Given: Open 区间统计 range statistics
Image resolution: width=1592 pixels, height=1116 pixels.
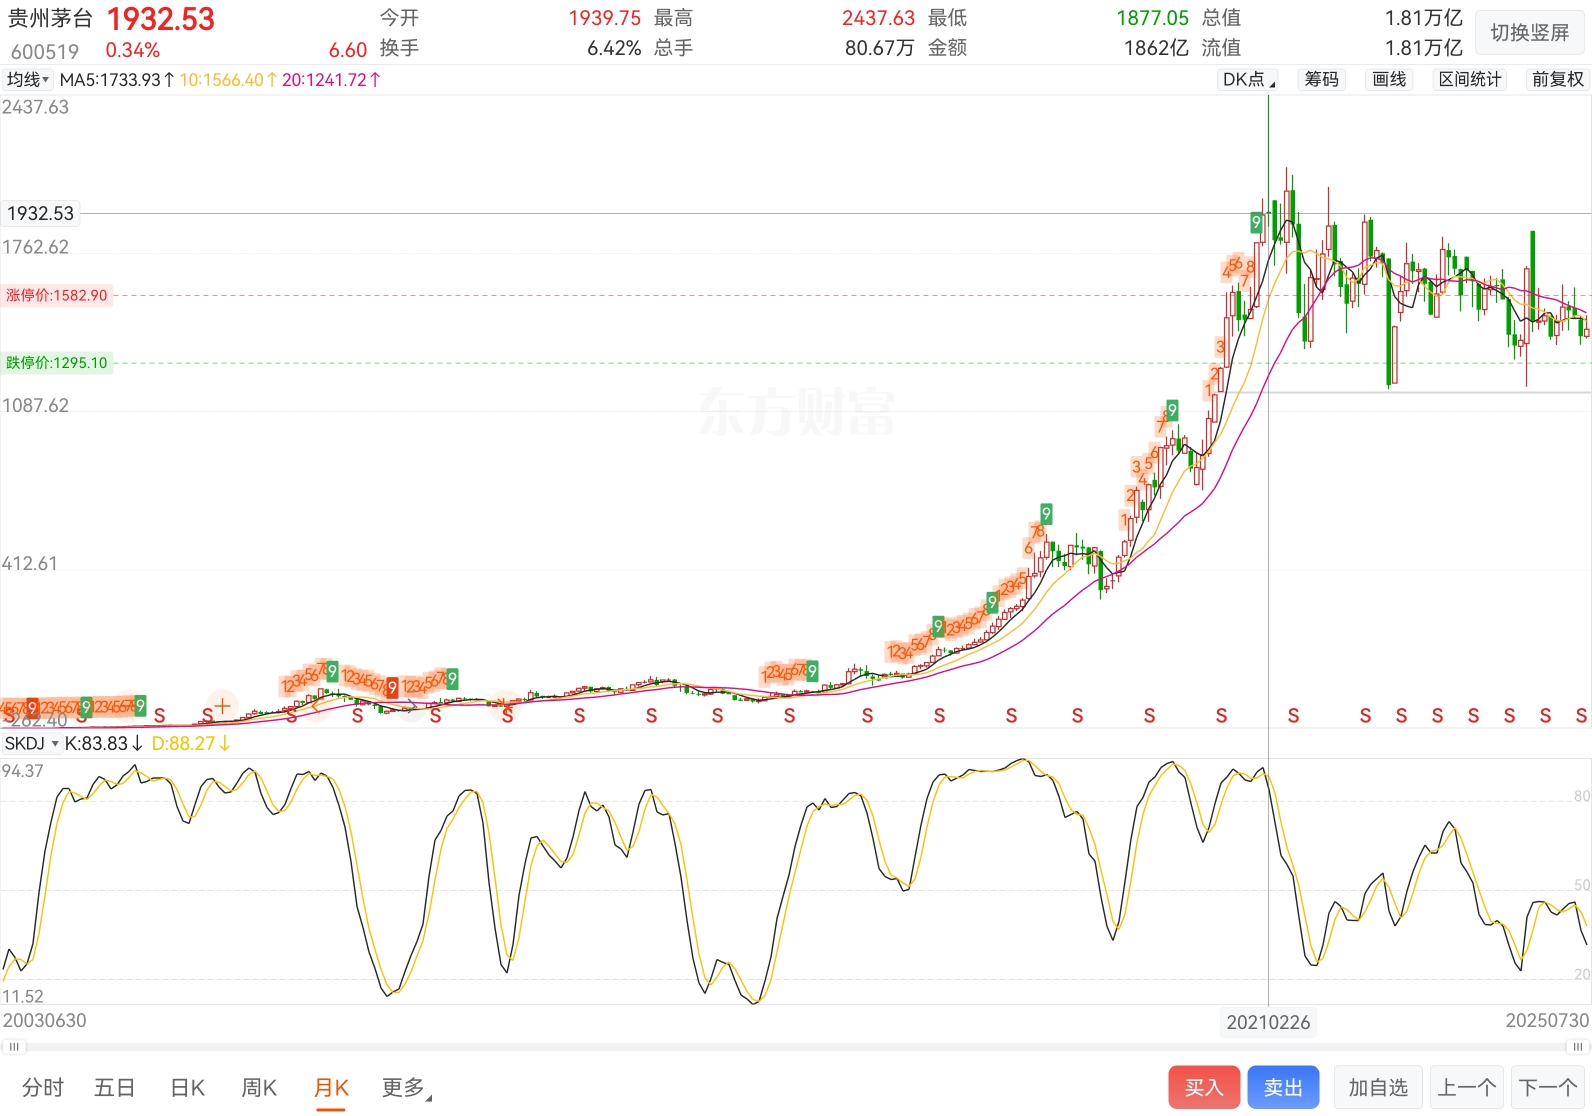Looking at the screenshot, I should pyautogui.click(x=1470, y=80).
